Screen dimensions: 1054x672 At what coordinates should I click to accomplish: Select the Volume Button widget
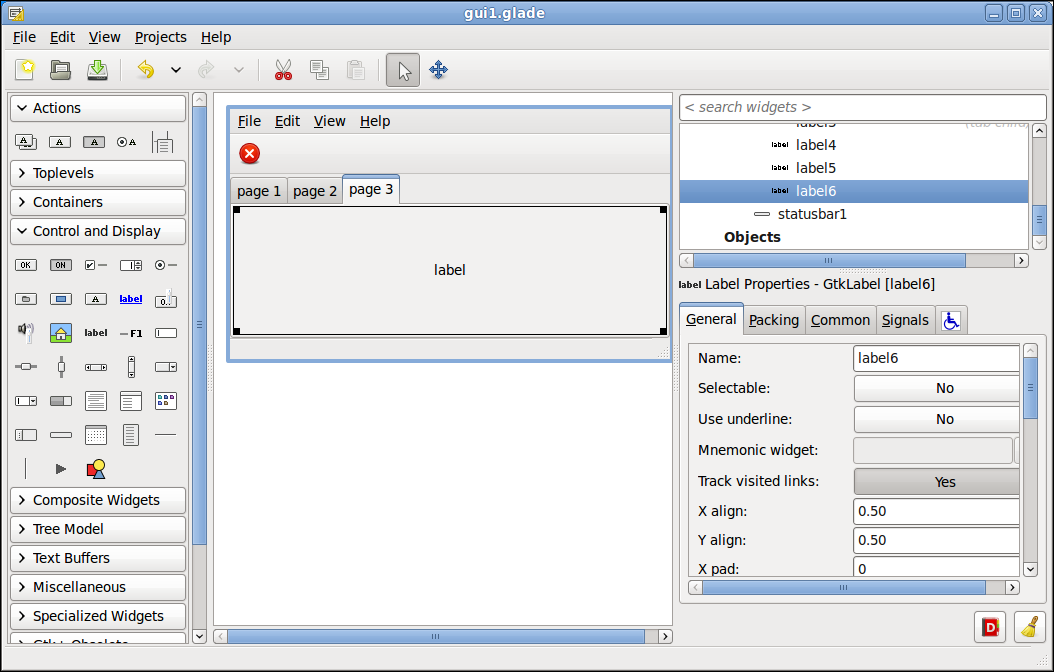(x=26, y=332)
